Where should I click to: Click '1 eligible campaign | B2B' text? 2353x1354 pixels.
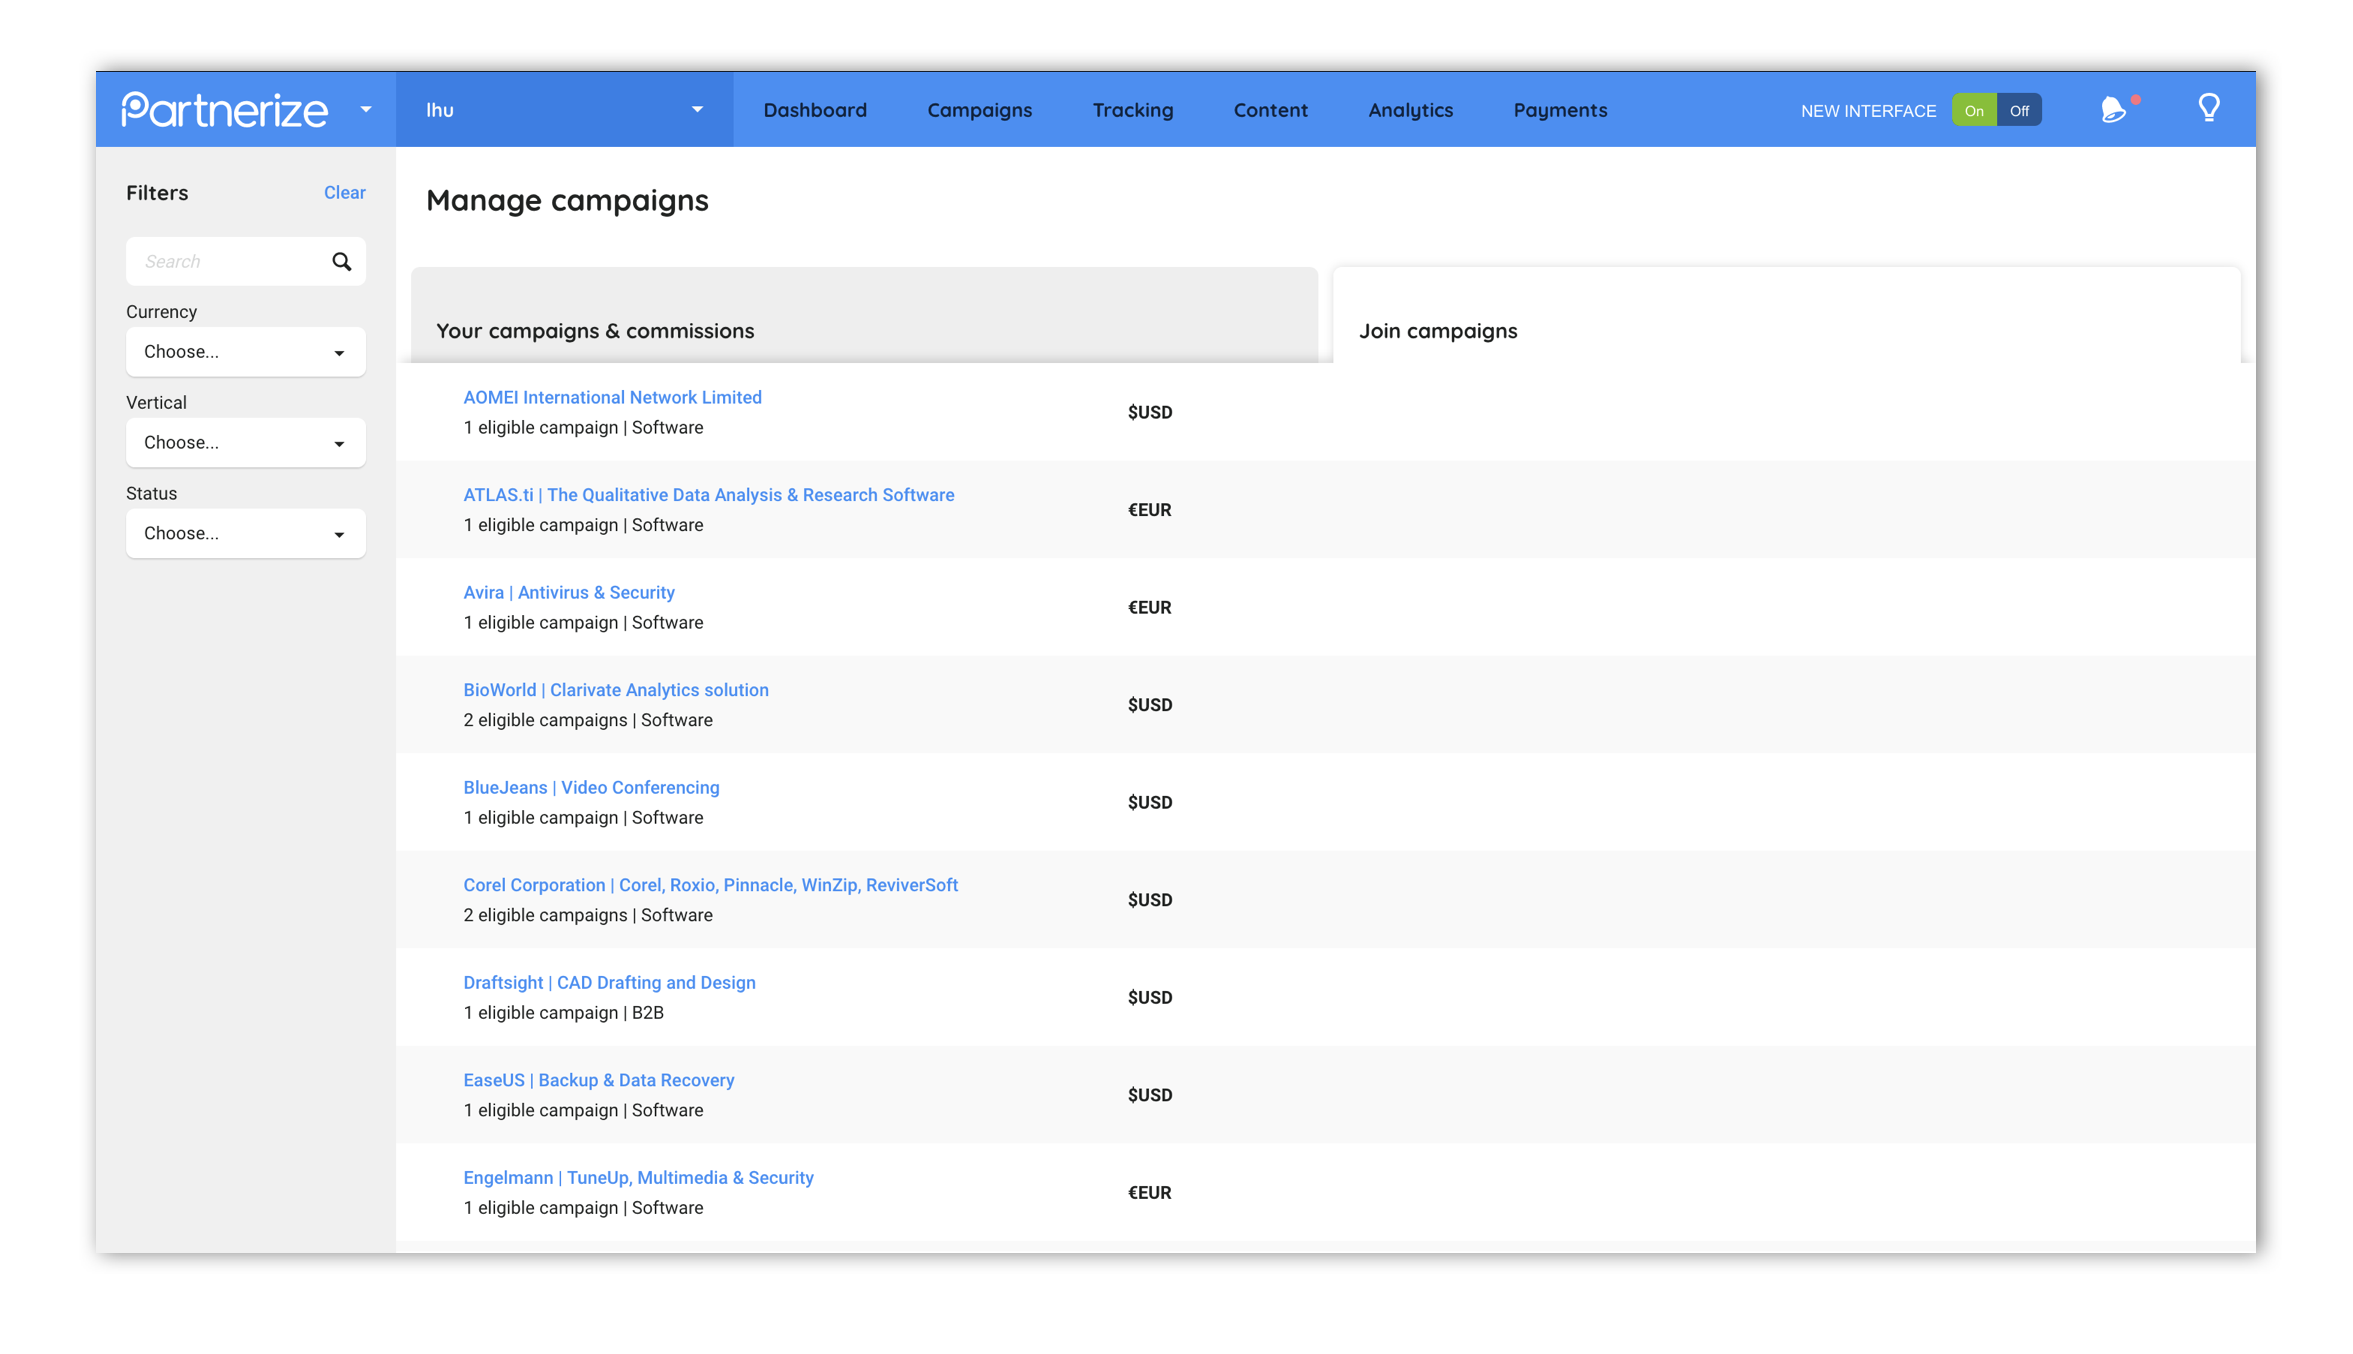pyautogui.click(x=563, y=1012)
